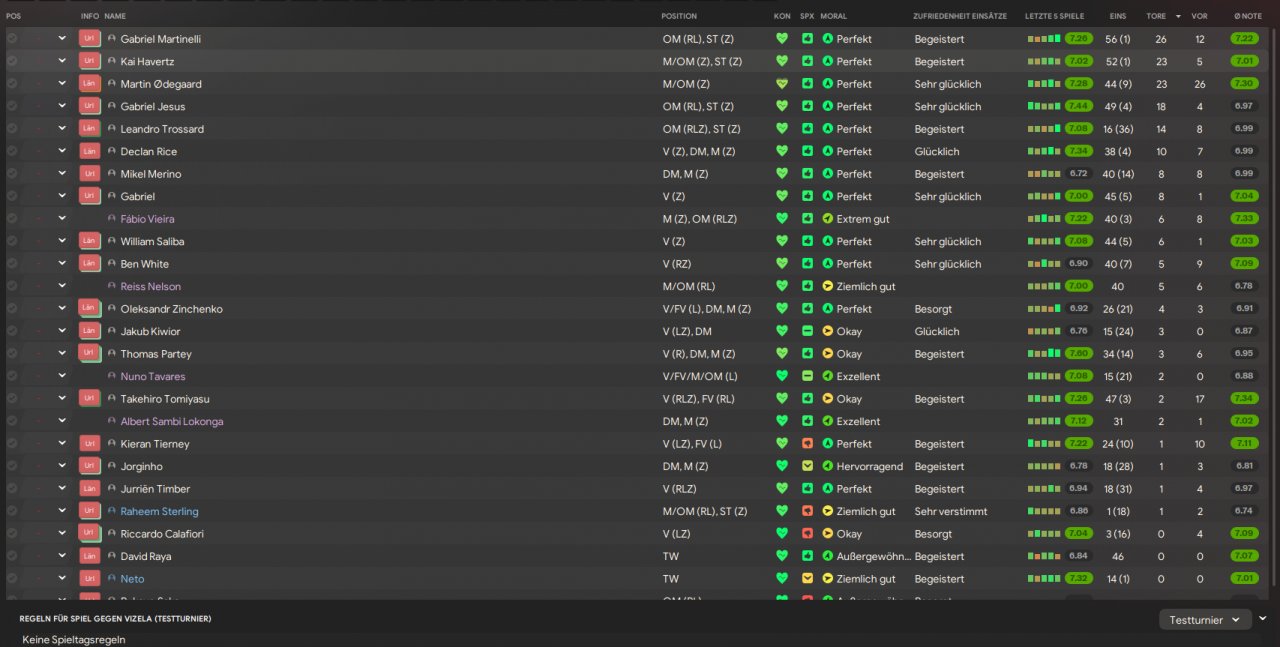Click Neto's yellow match sharpness icon
Viewport: 1280px width, 647px height.
(x=807, y=579)
